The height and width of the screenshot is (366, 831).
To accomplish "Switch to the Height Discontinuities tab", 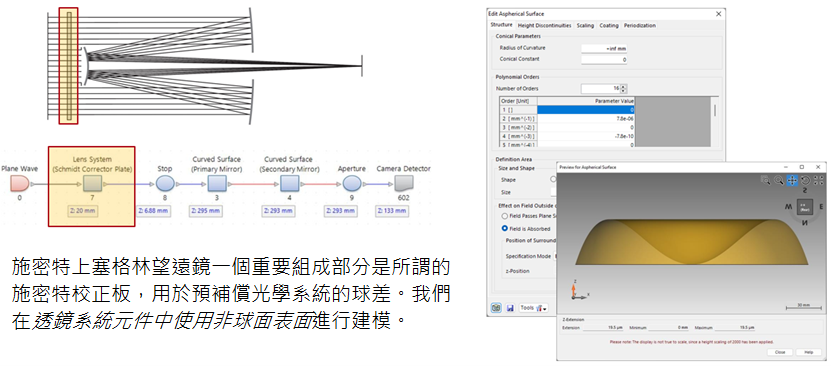I will (545, 25).
